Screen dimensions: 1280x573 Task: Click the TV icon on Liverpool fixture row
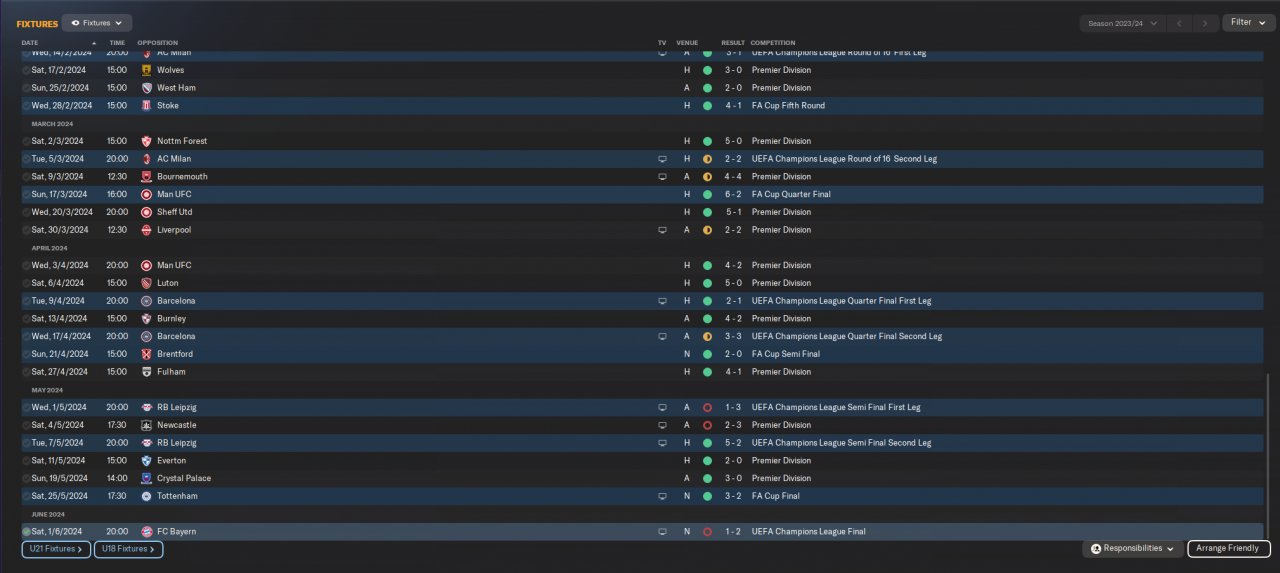pyautogui.click(x=662, y=230)
